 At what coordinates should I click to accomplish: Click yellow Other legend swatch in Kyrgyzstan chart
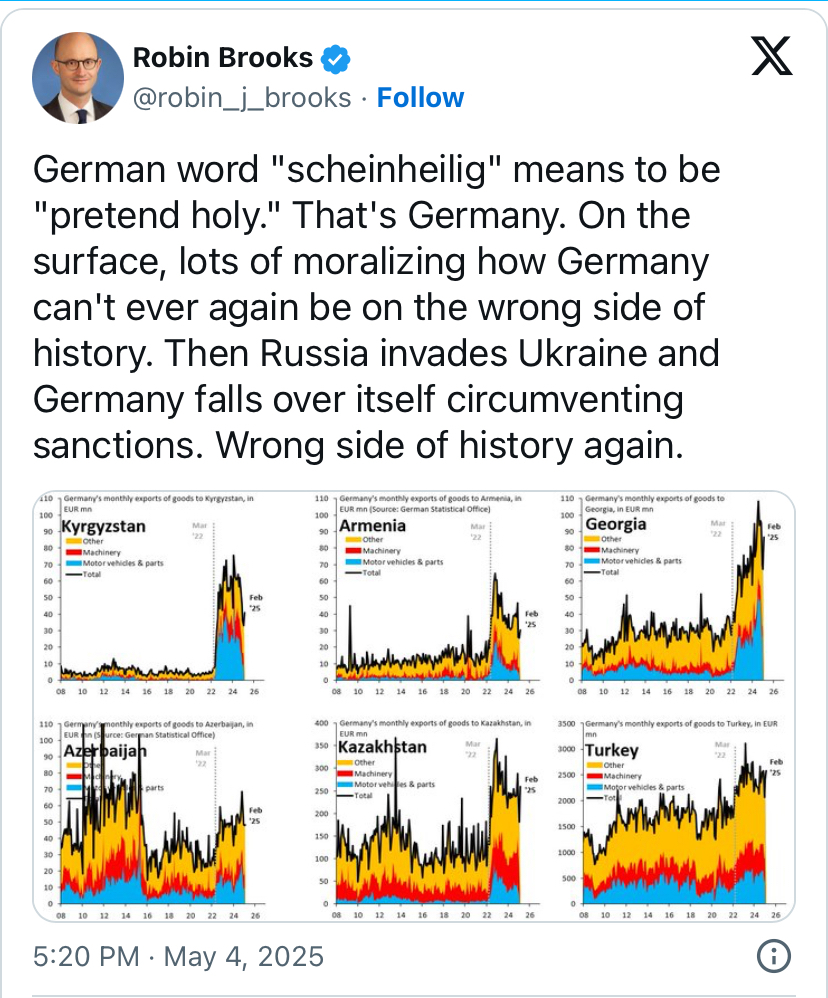tap(73, 541)
